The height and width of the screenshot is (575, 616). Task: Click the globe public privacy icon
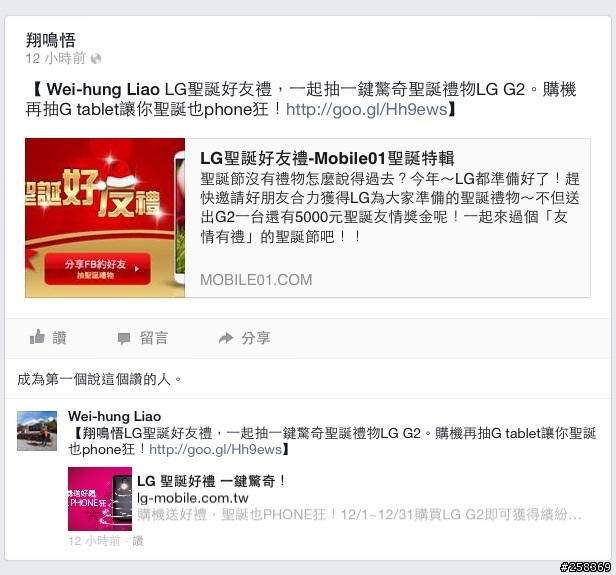[96, 59]
